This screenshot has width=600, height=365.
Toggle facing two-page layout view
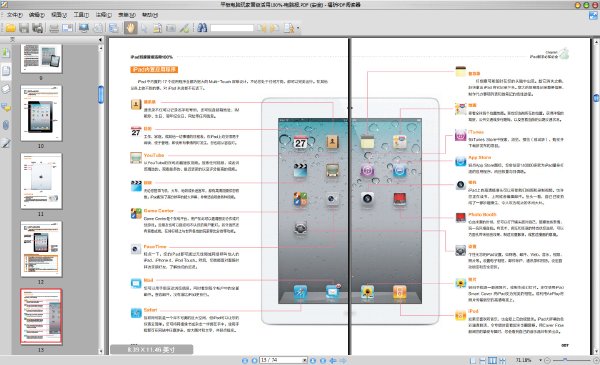click(492, 360)
